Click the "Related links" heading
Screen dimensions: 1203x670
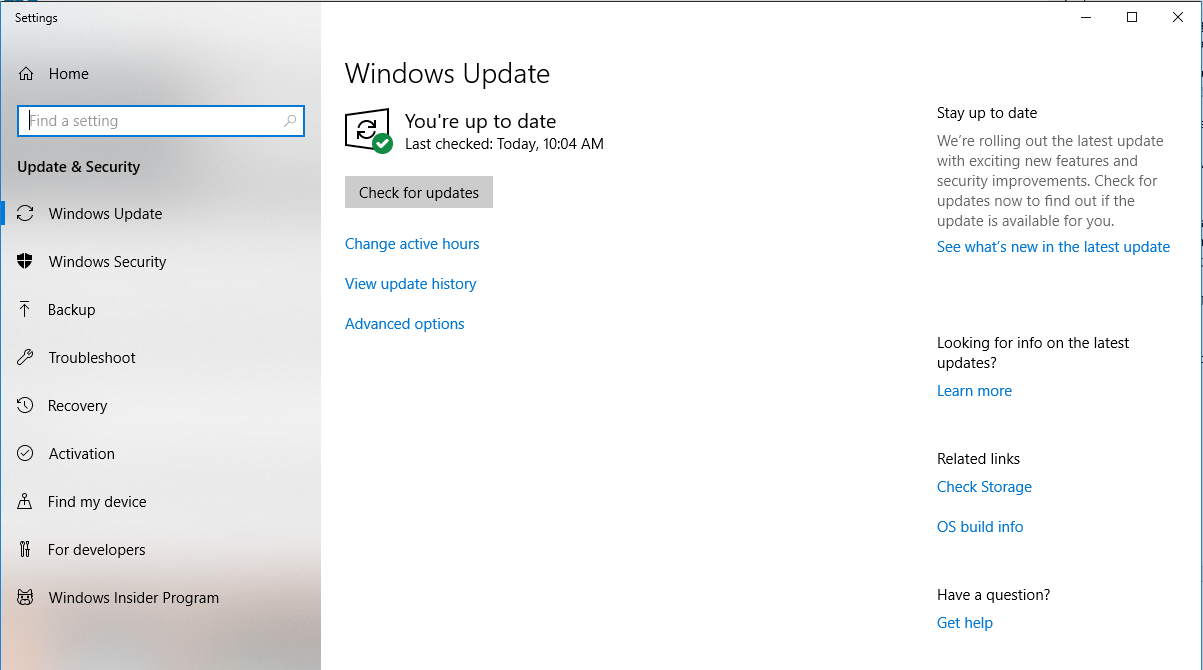pos(978,459)
